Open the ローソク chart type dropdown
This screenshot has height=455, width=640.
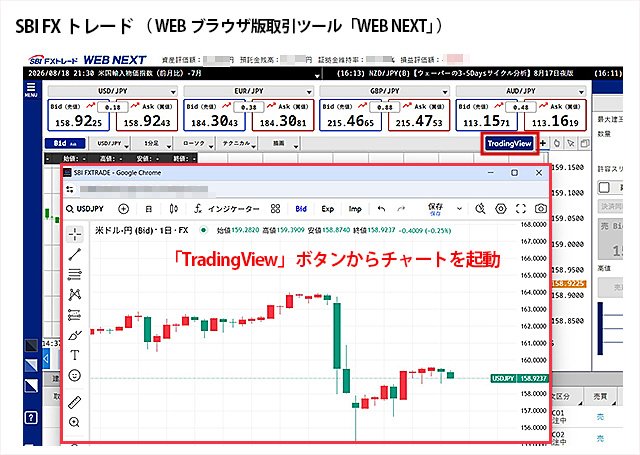coord(194,144)
